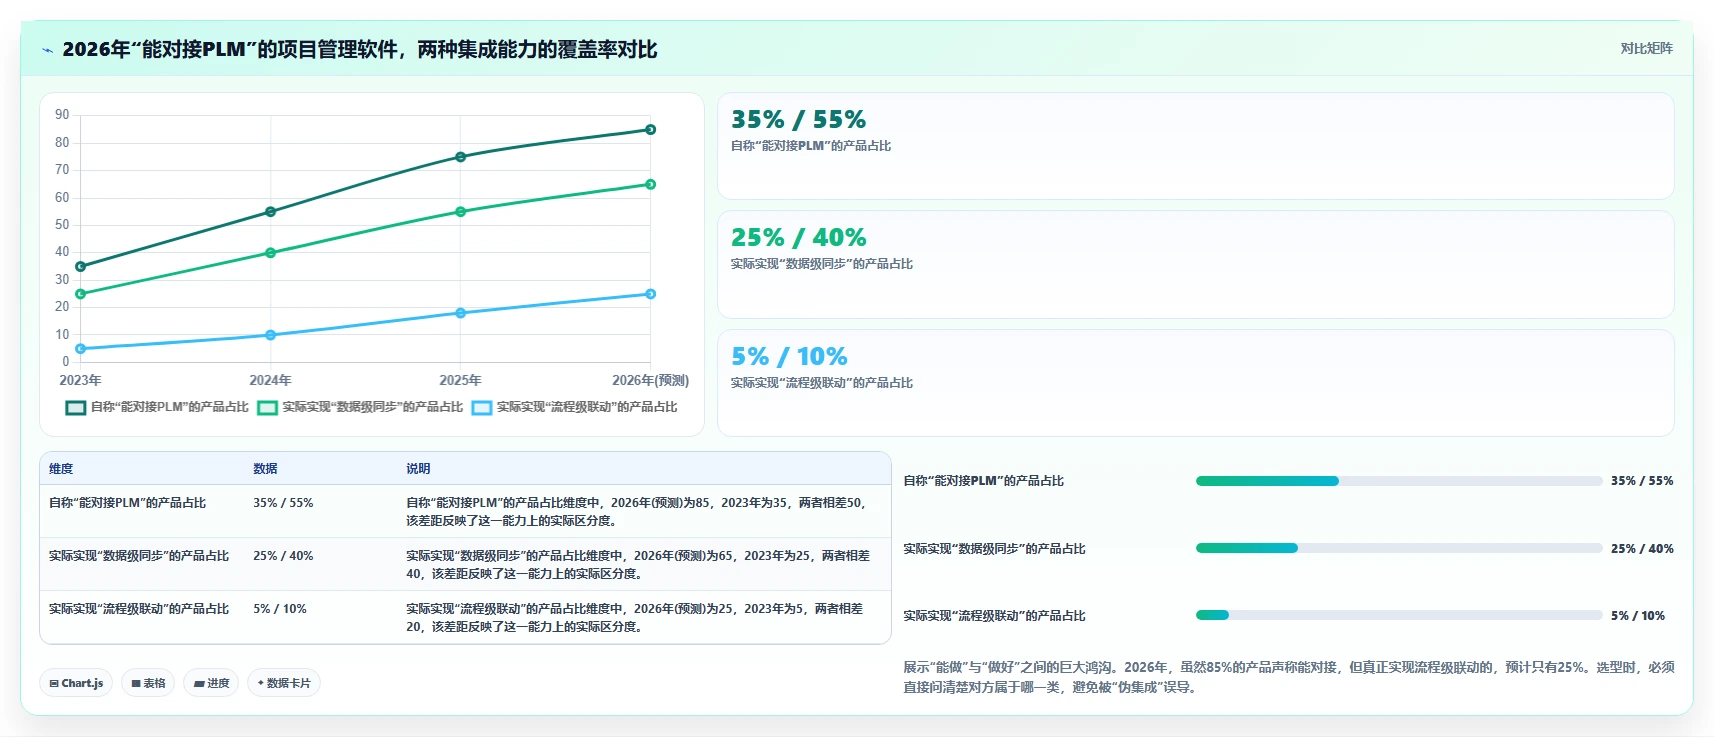Click the dark green data point at 2025年
Screen dimensions: 1714x737
click(x=460, y=157)
